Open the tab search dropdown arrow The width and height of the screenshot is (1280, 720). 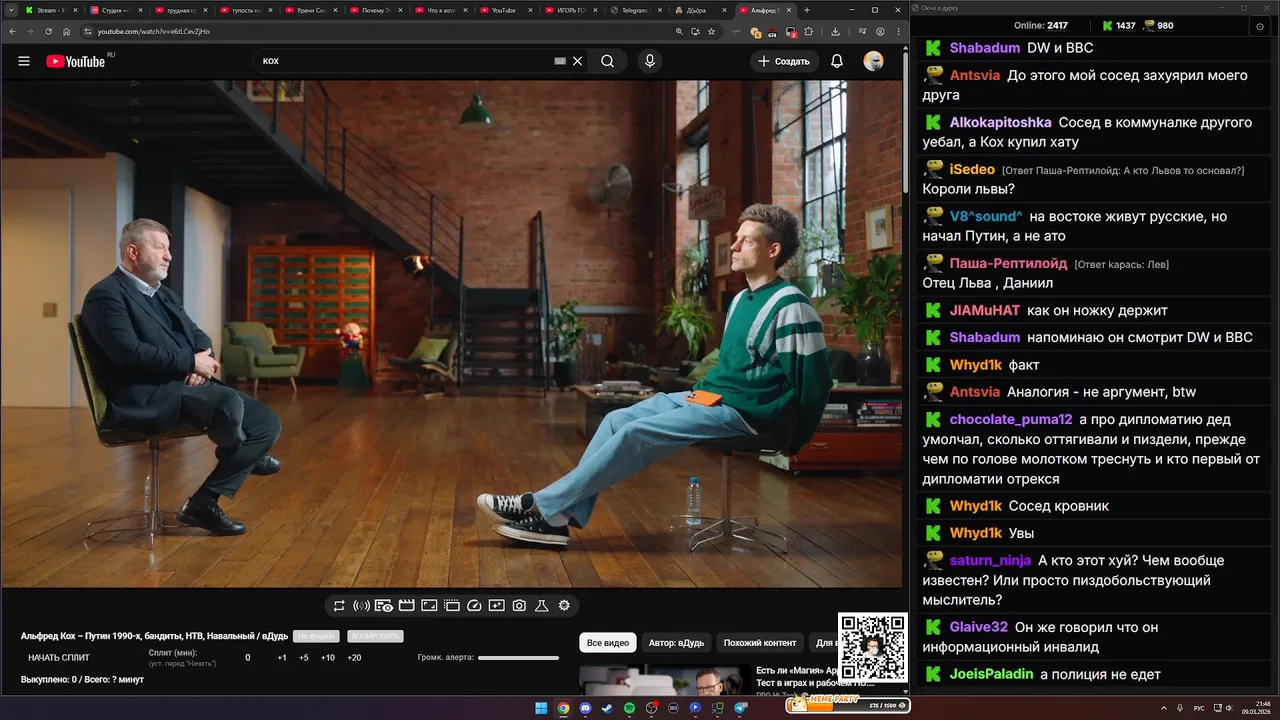point(9,10)
